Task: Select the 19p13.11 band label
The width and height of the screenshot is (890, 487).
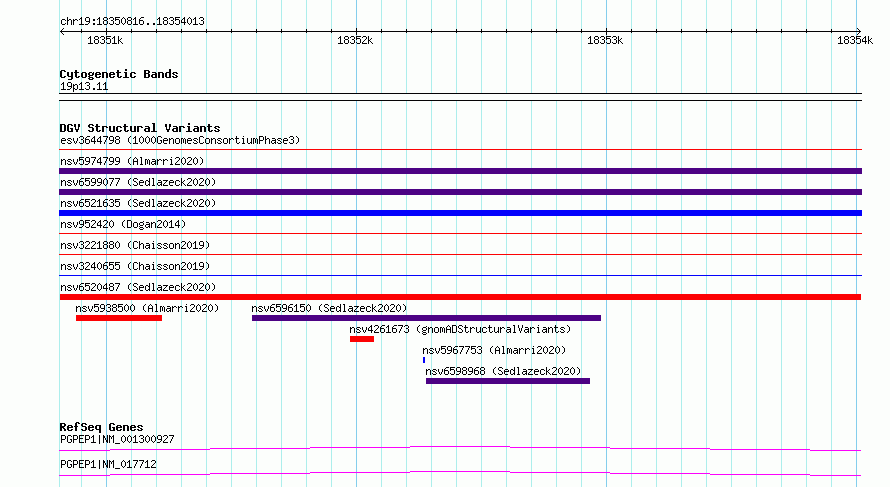Action: pyautogui.click(x=84, y=86)
